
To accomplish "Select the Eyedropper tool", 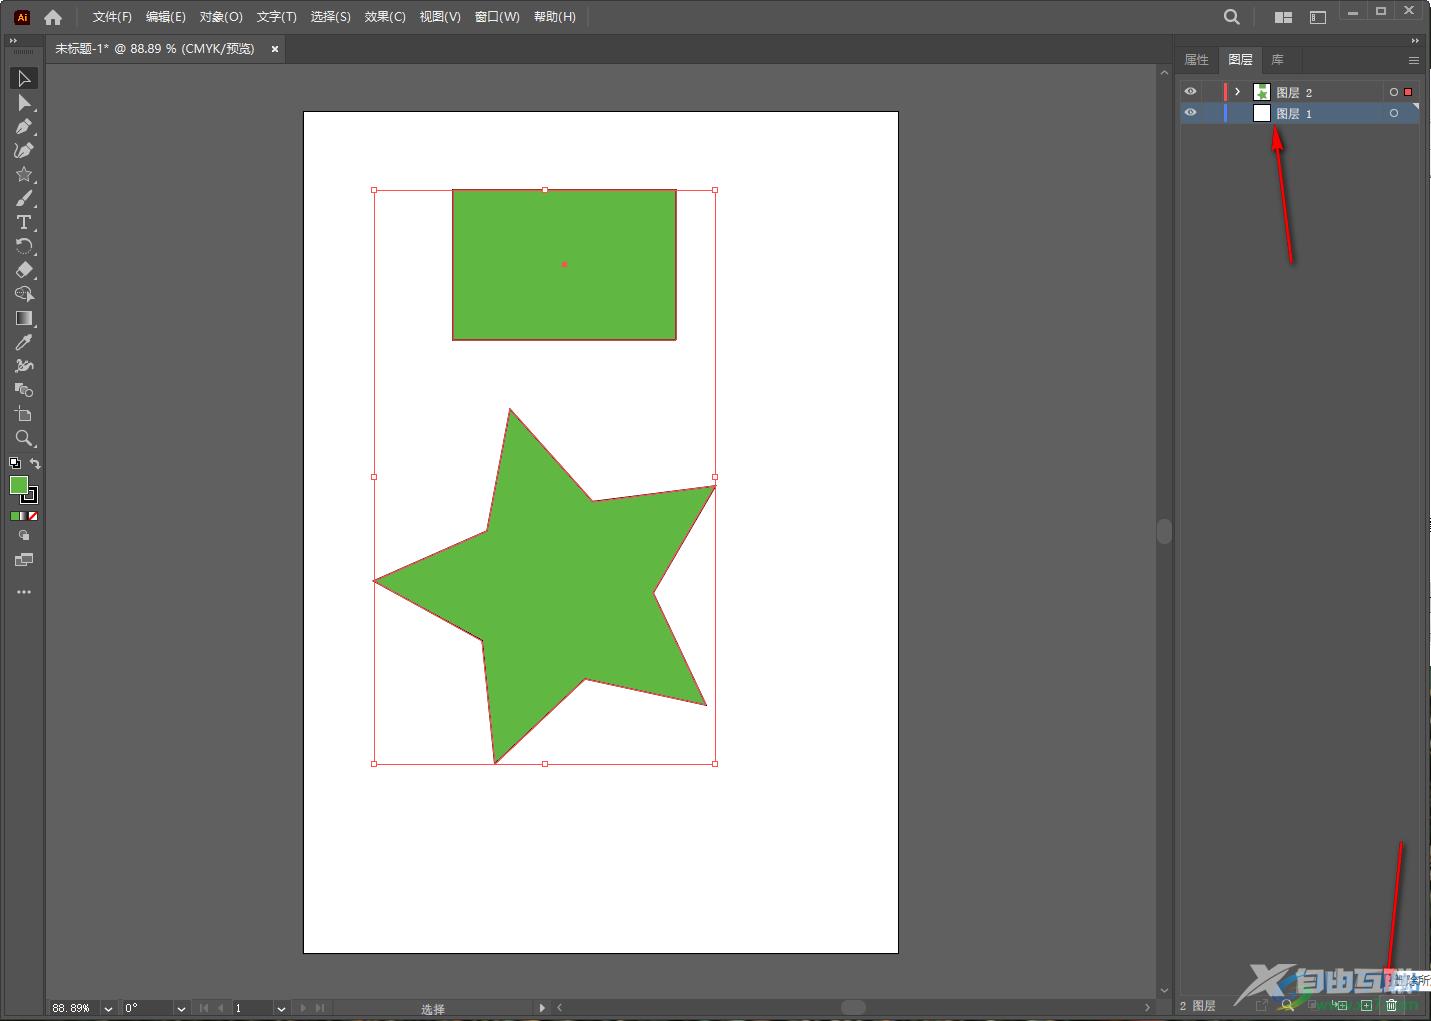I will coord(24,342).
